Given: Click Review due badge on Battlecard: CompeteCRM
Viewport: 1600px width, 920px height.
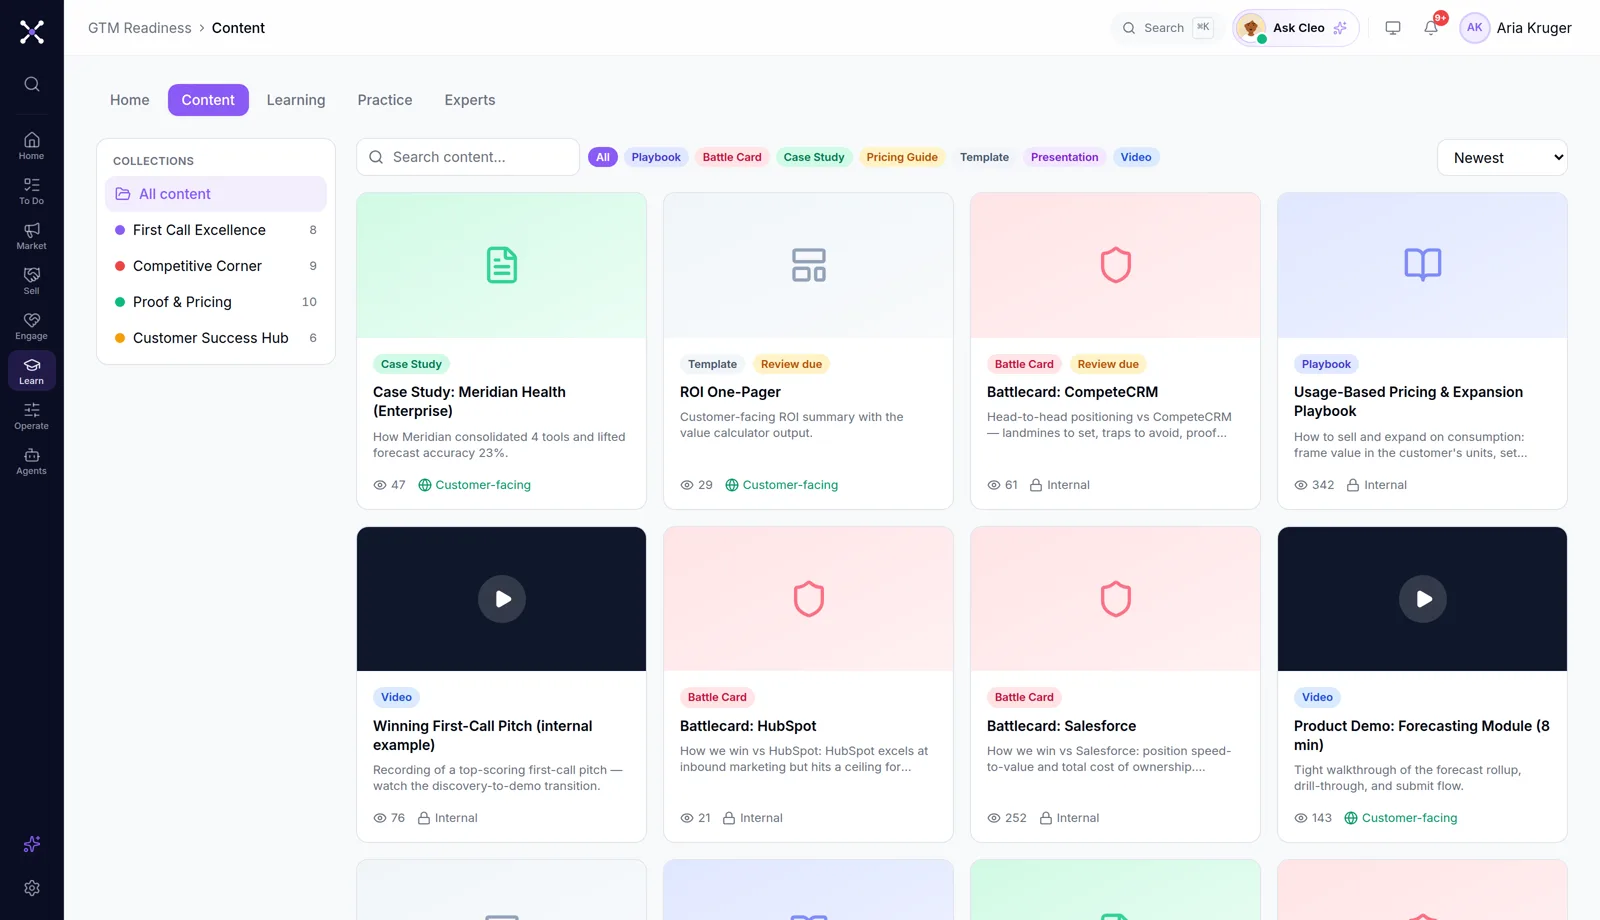Looking at the screenshot, I should 1108,364.
